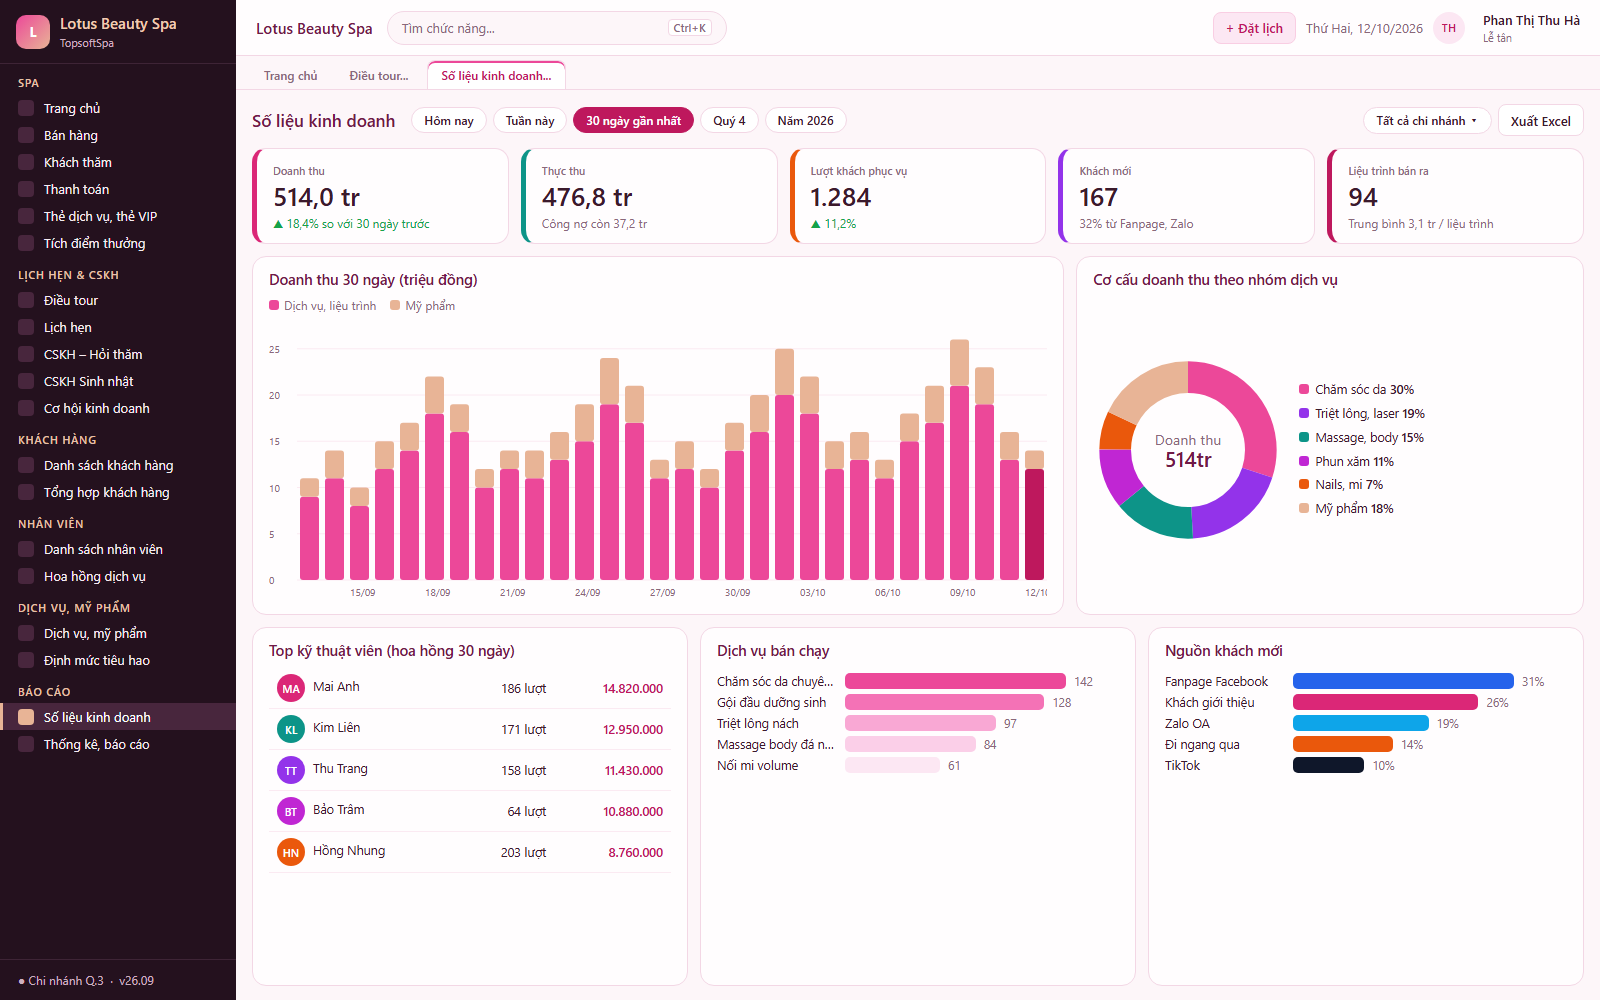Click the Lotus Beauty Spa logo icon
Image resolution: width=1600 pixels, height=1000 pixels.
tap(33, 32)
